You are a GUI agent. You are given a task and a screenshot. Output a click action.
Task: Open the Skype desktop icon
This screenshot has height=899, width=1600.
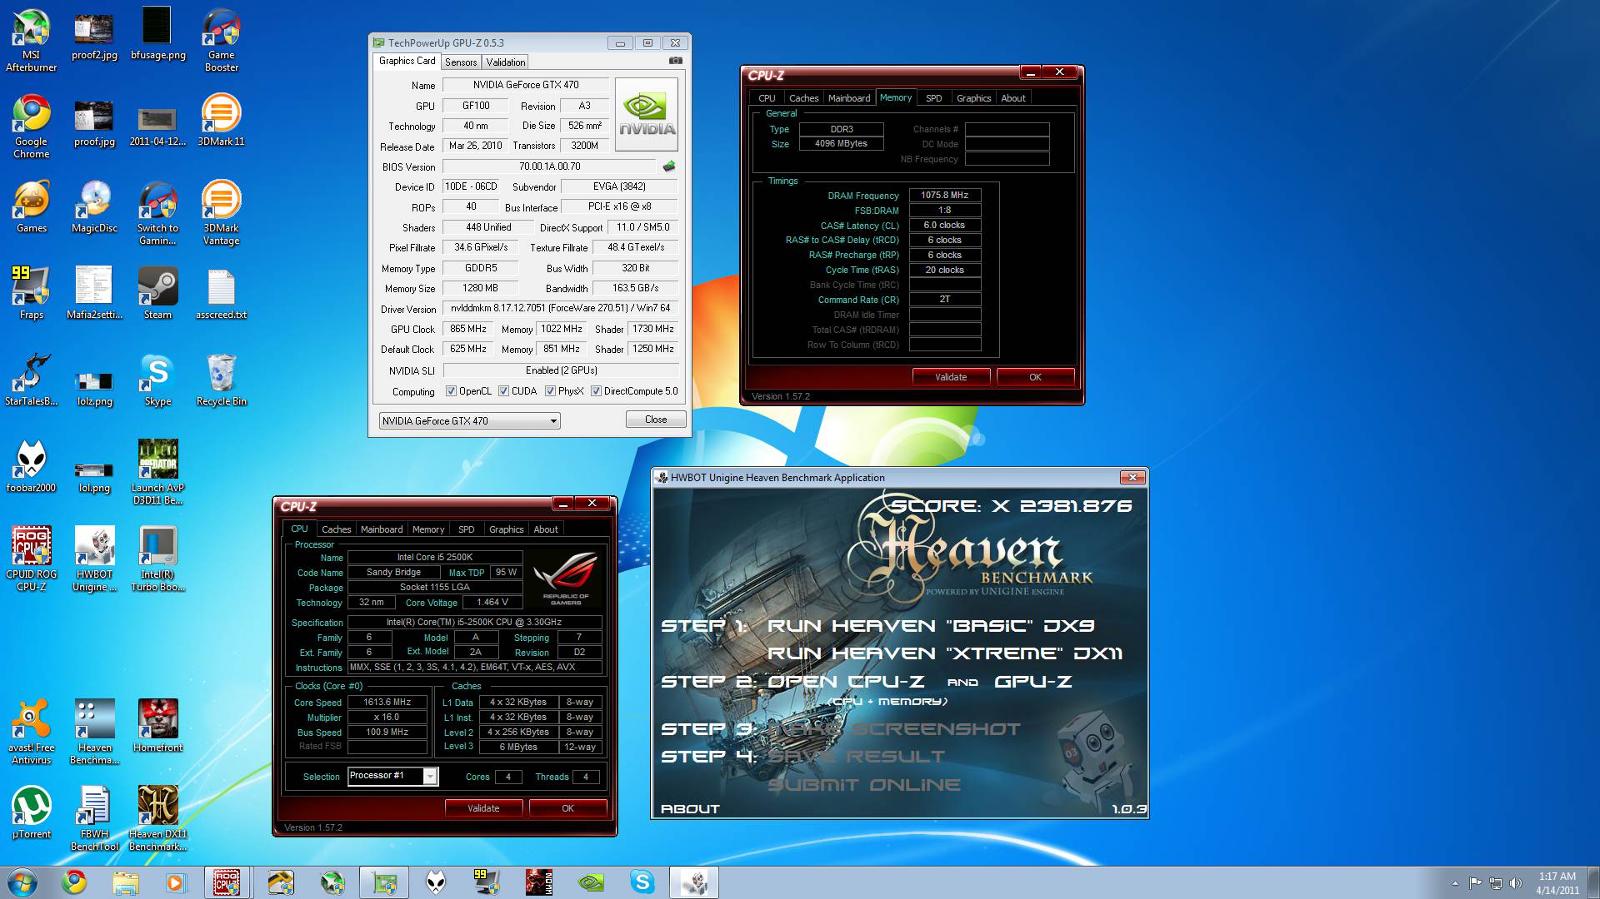pos(157,380)
